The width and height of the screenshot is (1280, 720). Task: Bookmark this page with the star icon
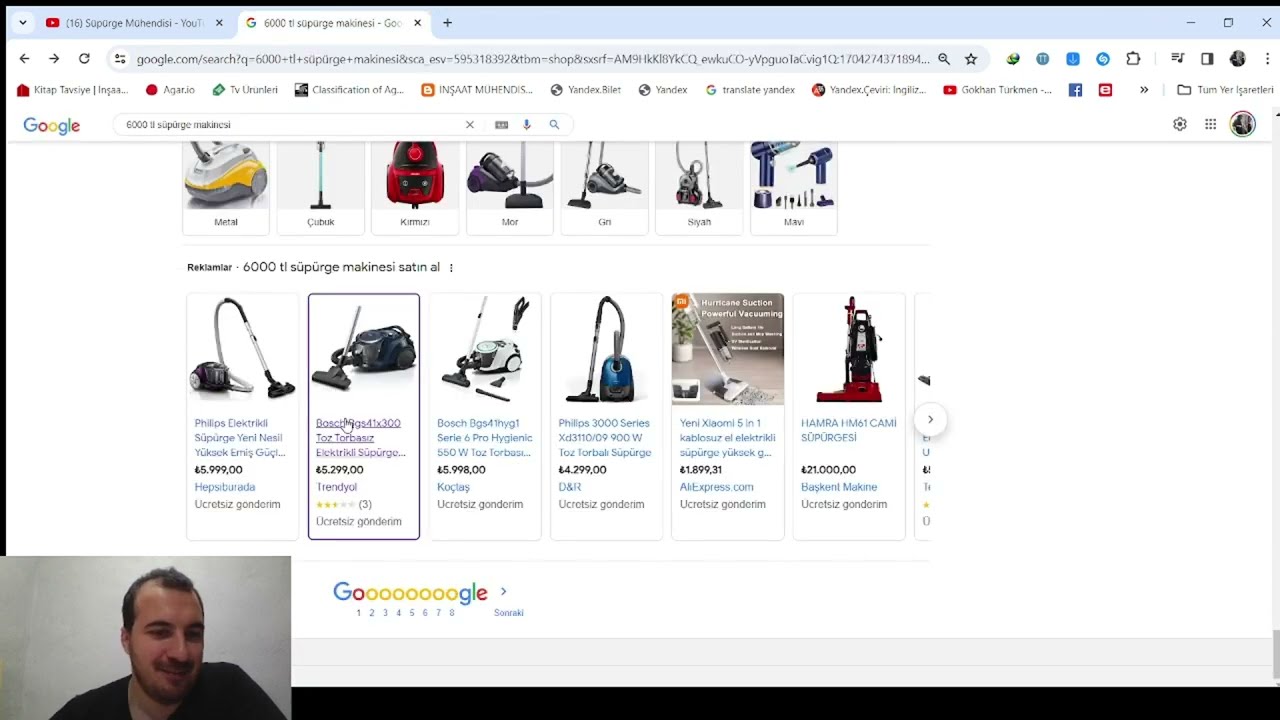click(x=971, y=59)
